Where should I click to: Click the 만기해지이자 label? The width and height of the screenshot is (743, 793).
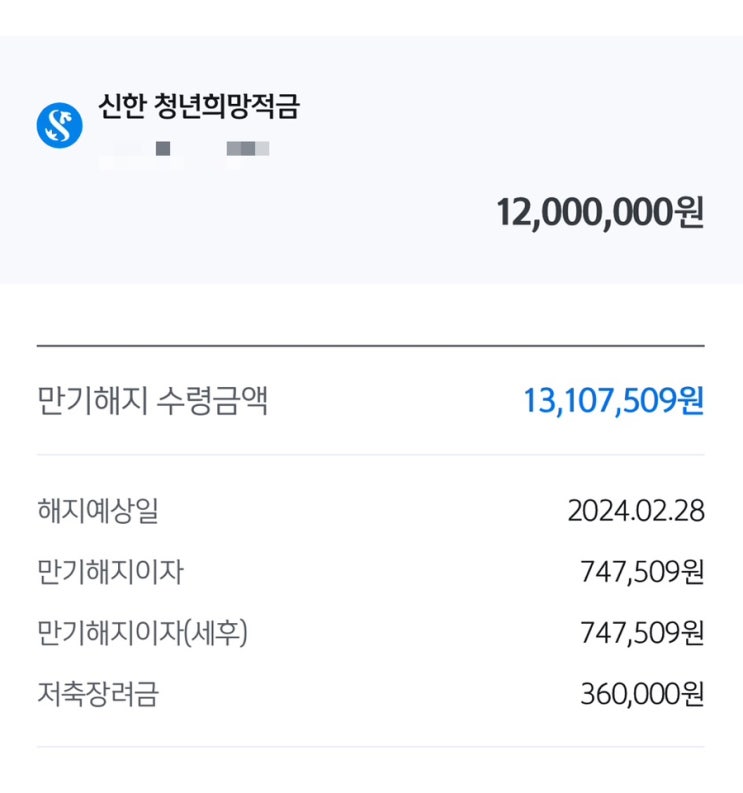pyautogui.click(x=110, y=573)
